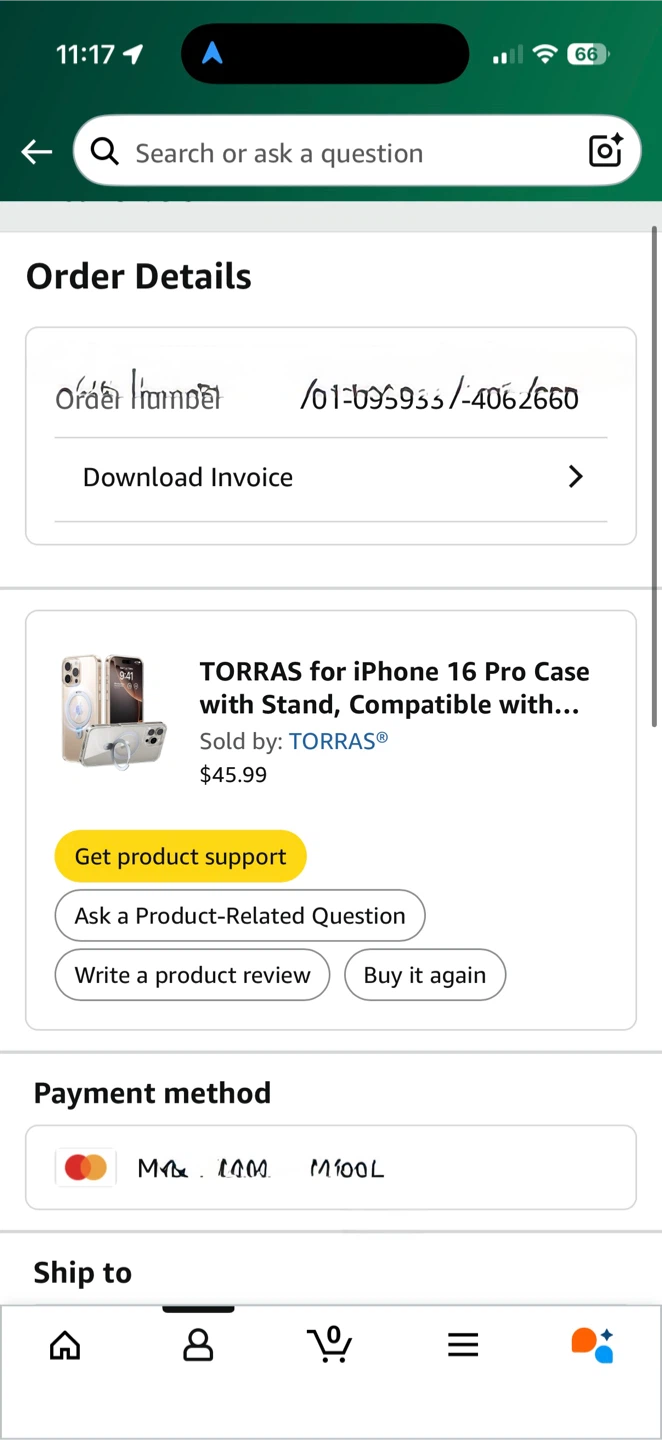Screen dimensions: 662x1440
Task: Tap the back arrow icon
Action: point(37,152)
